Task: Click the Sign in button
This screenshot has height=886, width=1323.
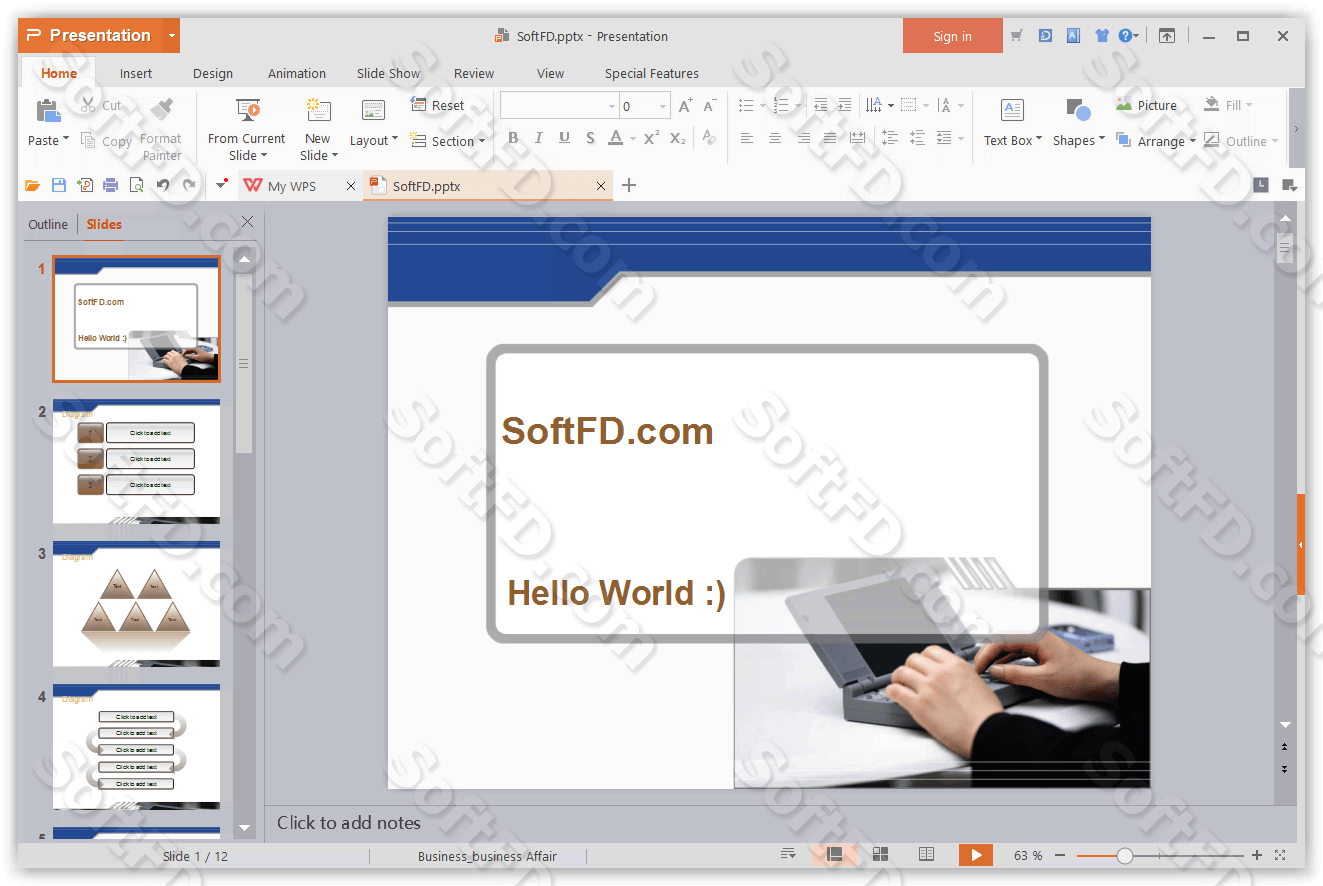Action: 952,36
